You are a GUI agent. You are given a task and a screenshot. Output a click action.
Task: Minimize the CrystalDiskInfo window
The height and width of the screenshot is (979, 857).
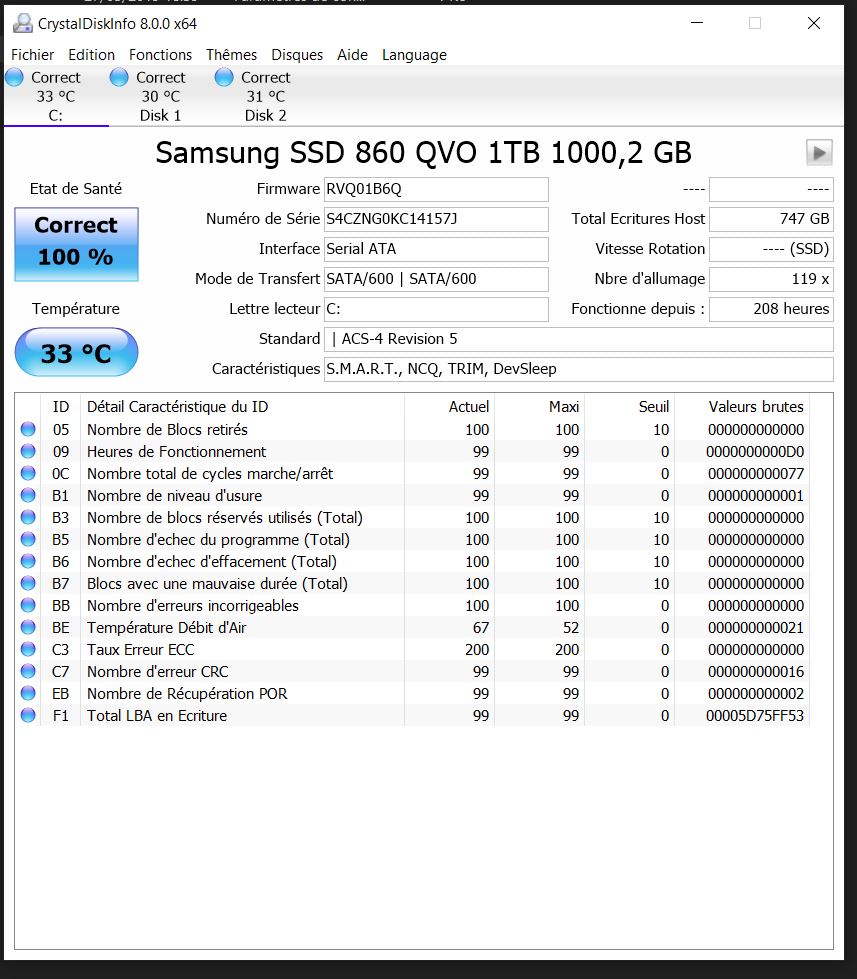pyautogui.click(x=697, y=23)
